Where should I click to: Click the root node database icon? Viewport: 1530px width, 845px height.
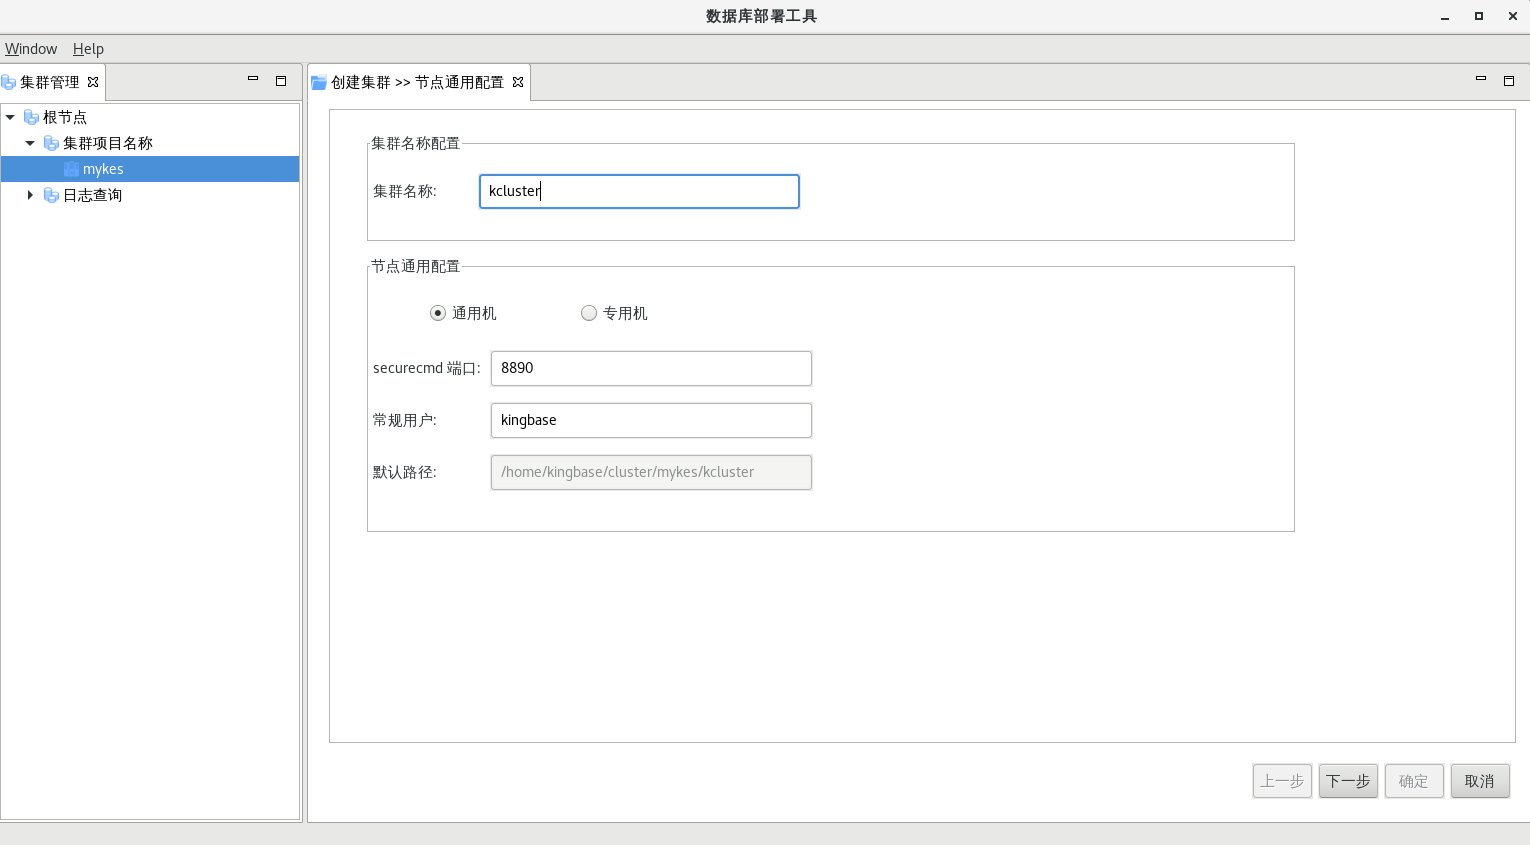pos(31,117)
